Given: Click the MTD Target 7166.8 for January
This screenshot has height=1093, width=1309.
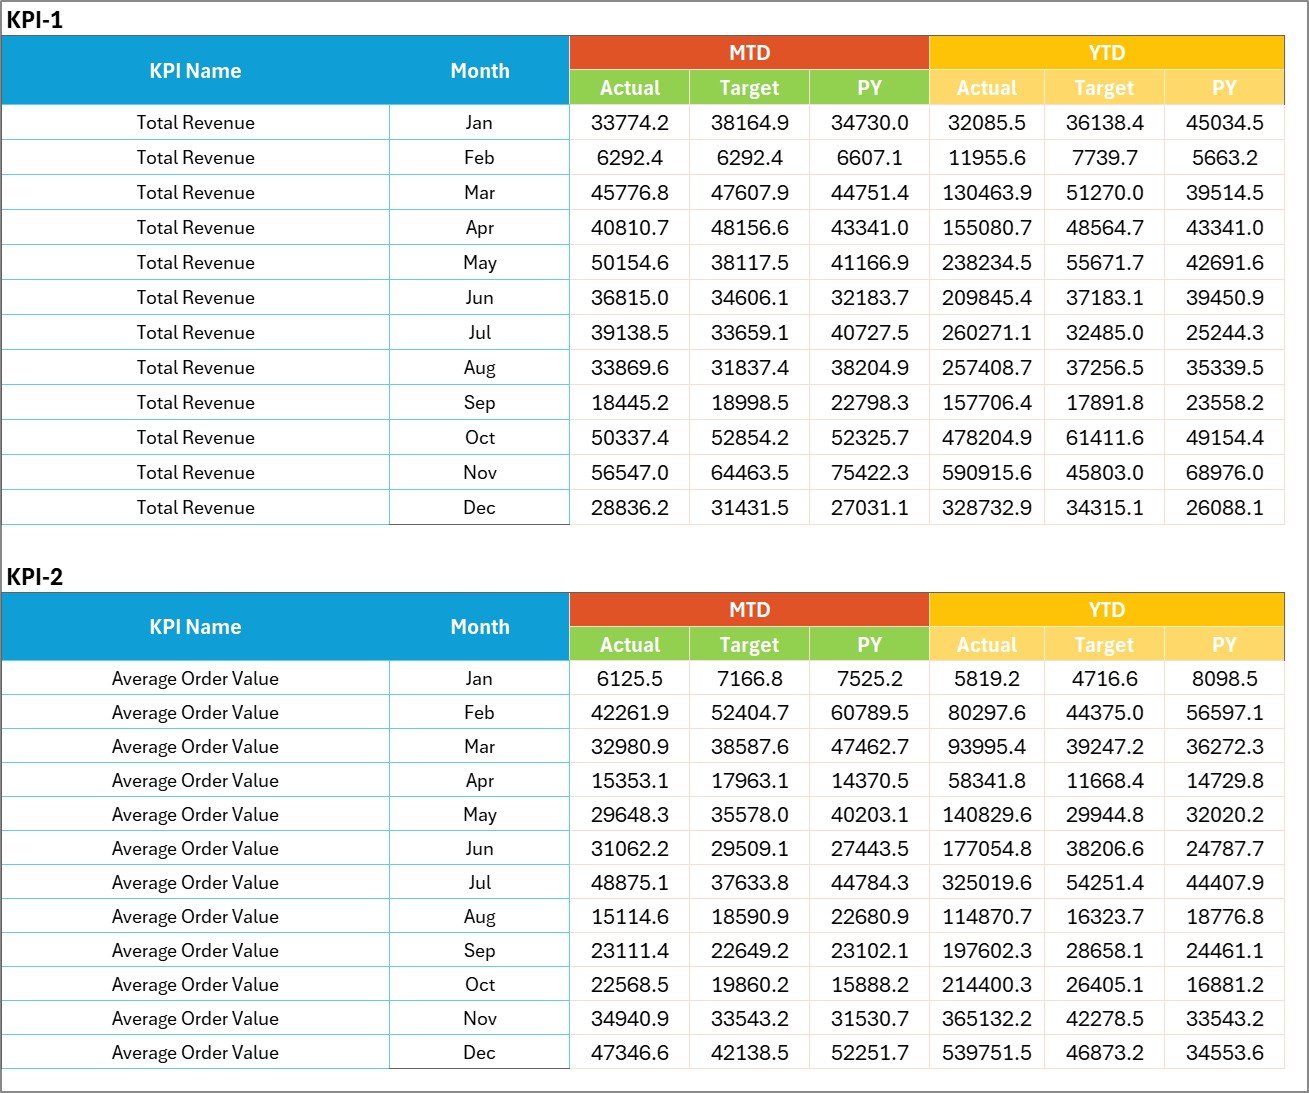Looking at the screenshot, I should [748, 678].
